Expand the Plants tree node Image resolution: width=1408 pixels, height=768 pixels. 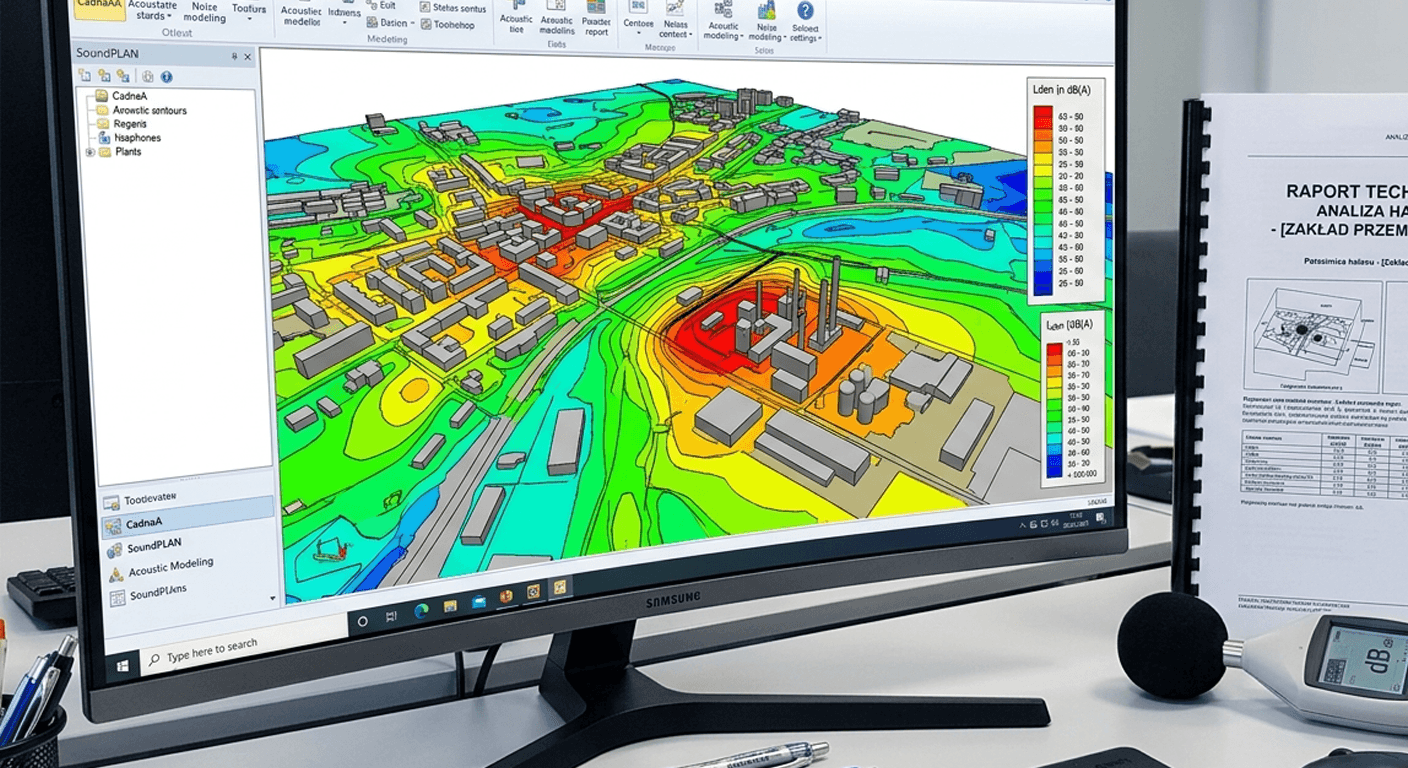coord(90,152)
